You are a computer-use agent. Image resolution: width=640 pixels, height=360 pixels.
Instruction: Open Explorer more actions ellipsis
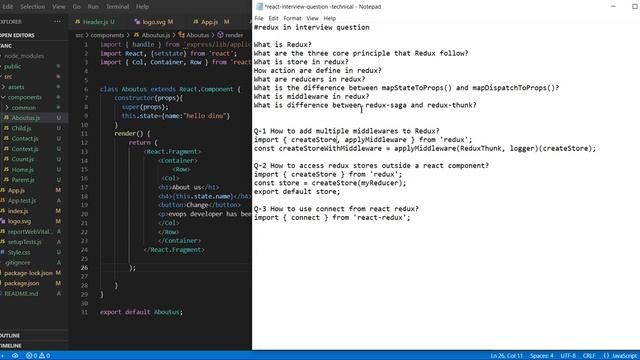click(57, 22)
